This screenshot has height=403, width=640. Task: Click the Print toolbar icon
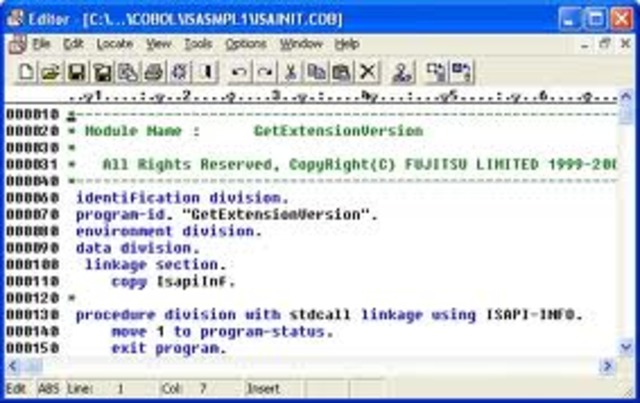pos(153,73)
